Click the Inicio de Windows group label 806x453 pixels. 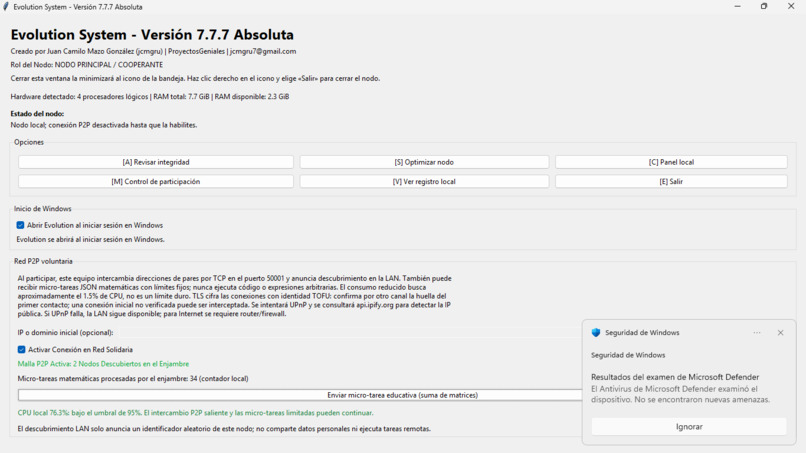pyautogui.click(x=43, y=209)
